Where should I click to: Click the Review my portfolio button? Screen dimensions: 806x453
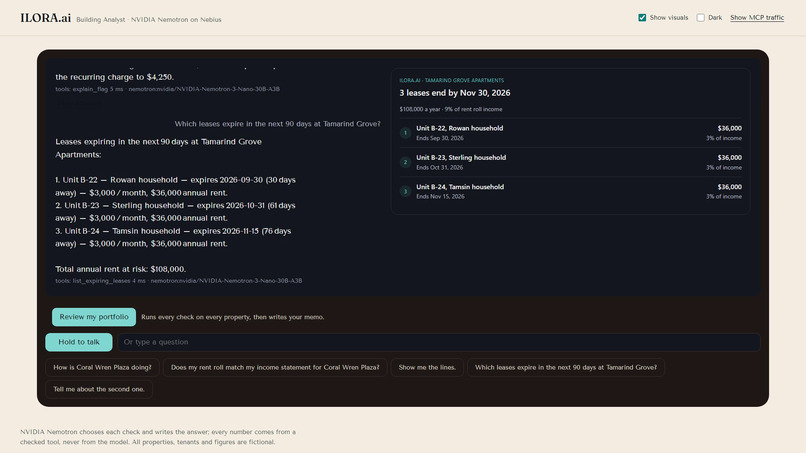click(x=94, y=317)
